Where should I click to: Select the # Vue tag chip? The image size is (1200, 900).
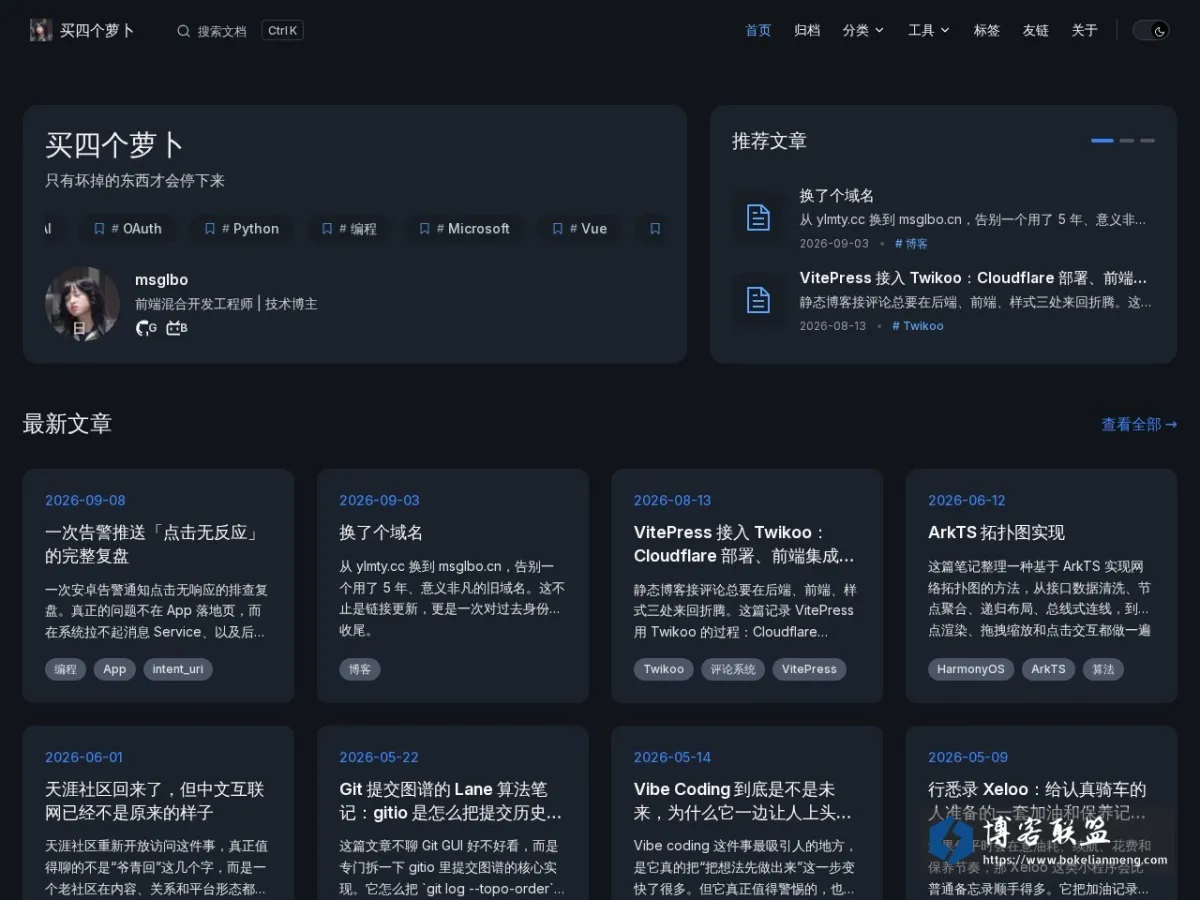point(580,229)
